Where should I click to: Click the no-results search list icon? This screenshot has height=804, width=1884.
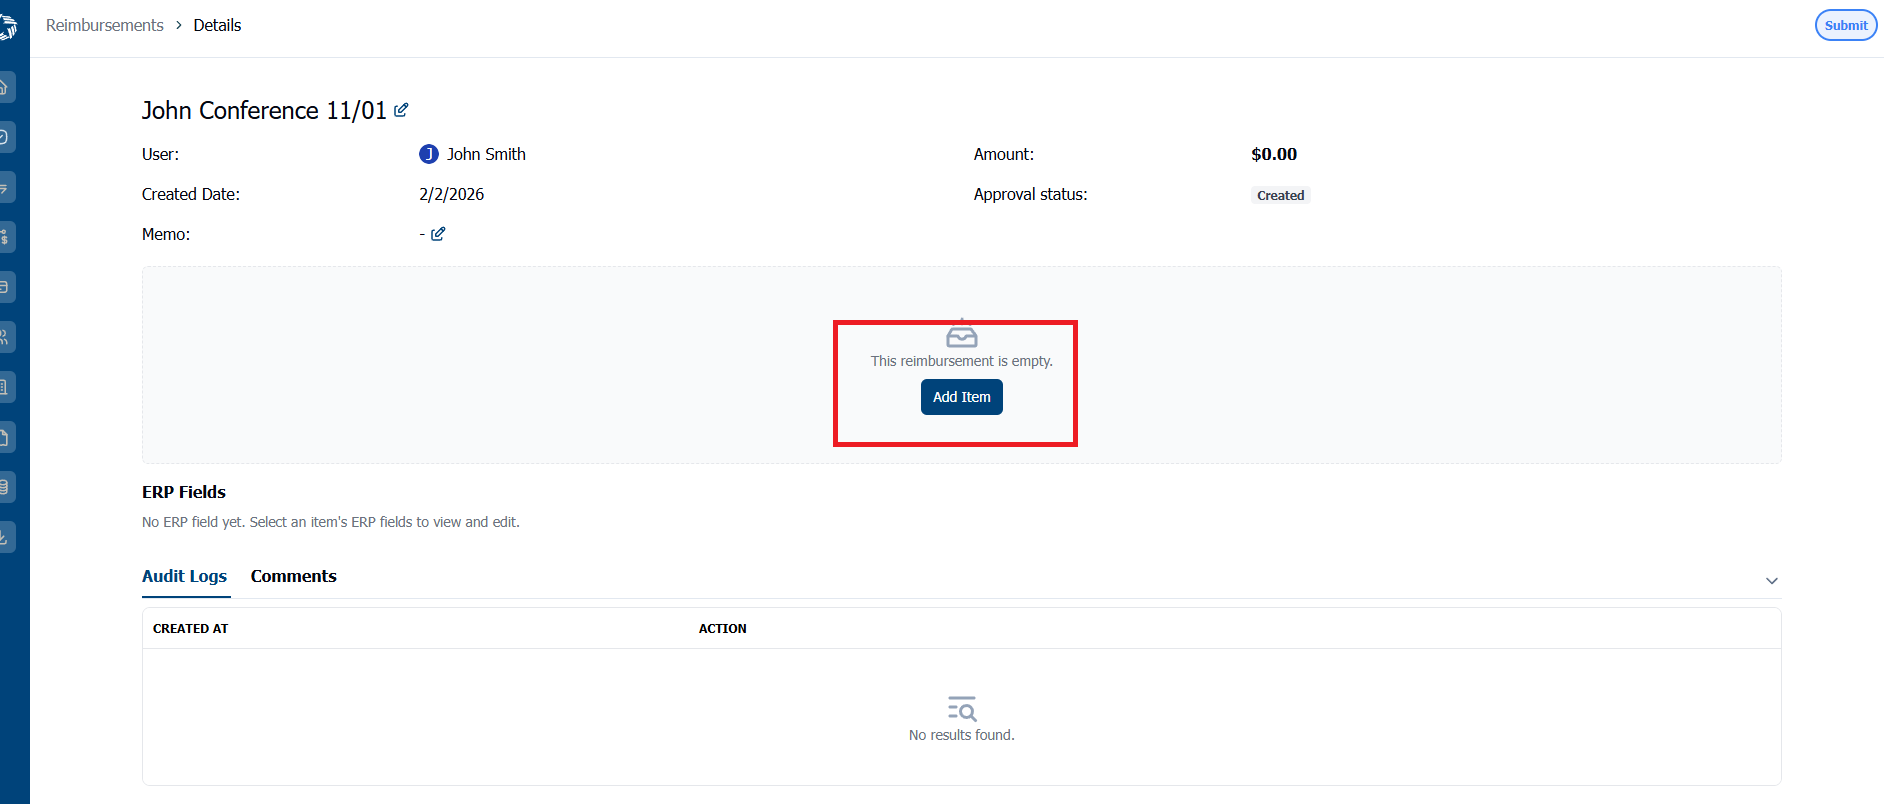(962, 709)
